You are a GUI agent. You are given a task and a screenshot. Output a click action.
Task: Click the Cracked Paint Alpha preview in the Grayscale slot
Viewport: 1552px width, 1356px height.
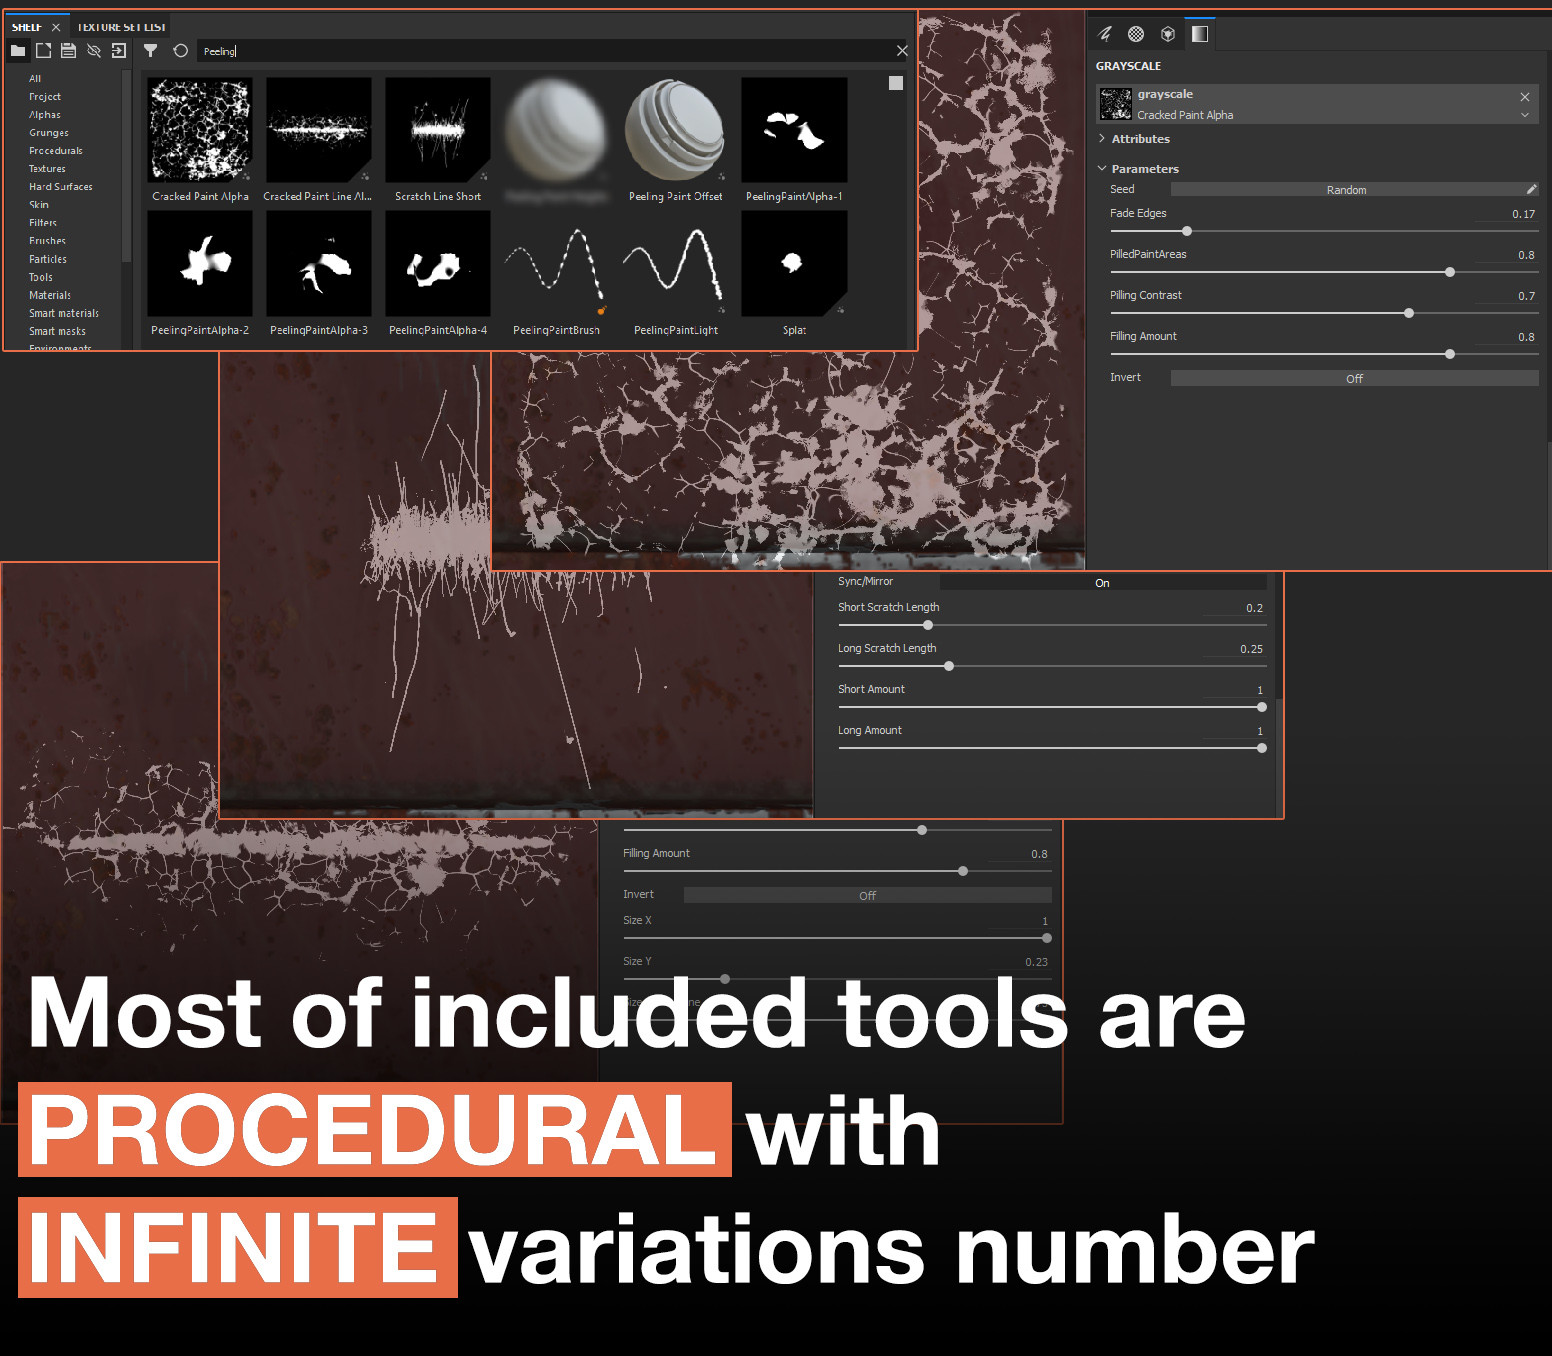point(1115,104)
